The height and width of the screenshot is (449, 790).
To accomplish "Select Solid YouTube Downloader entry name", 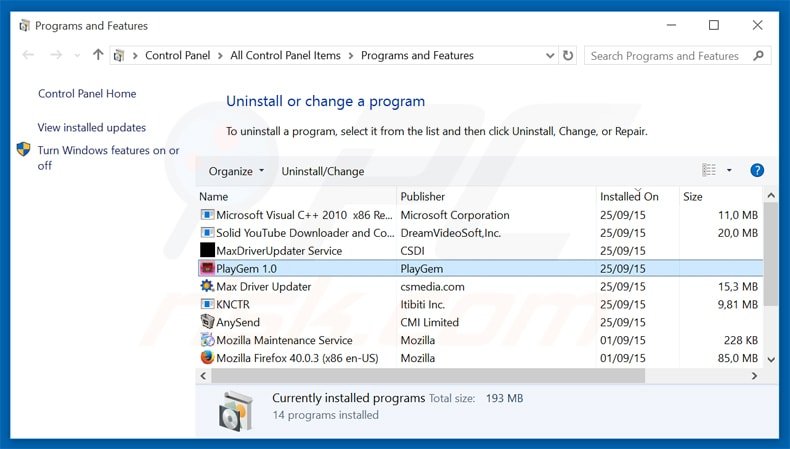I will click(x=305, y=233).
